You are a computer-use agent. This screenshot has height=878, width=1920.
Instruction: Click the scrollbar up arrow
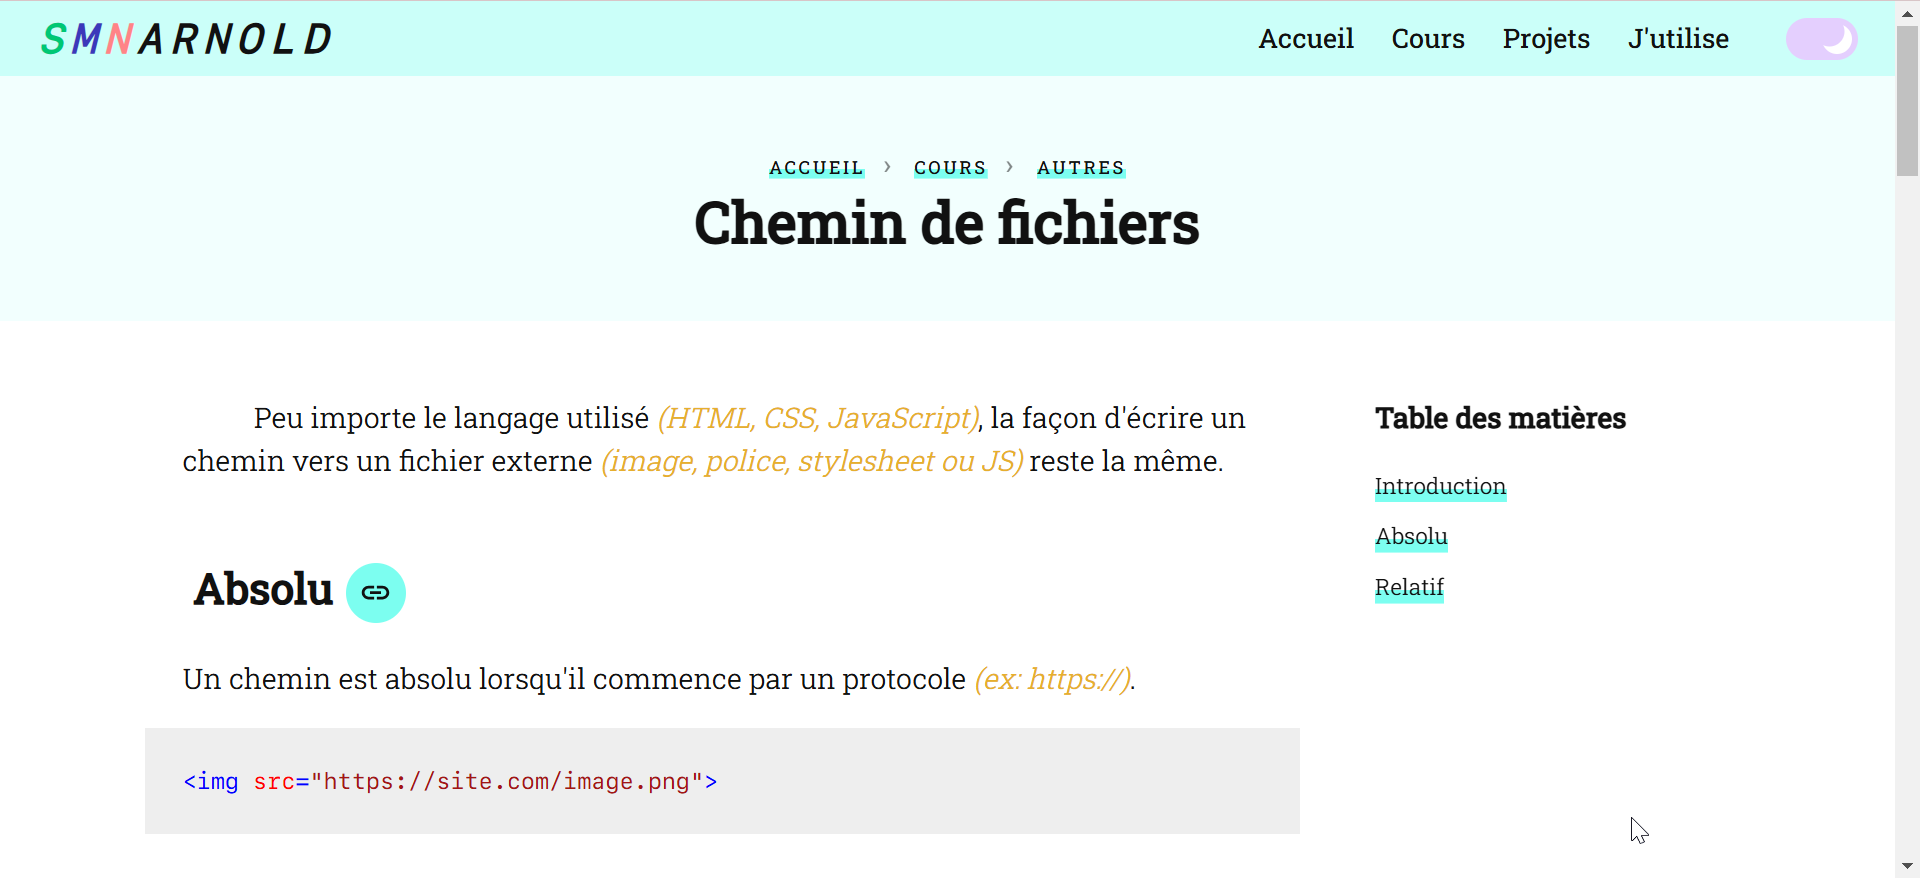[1907, 11]
